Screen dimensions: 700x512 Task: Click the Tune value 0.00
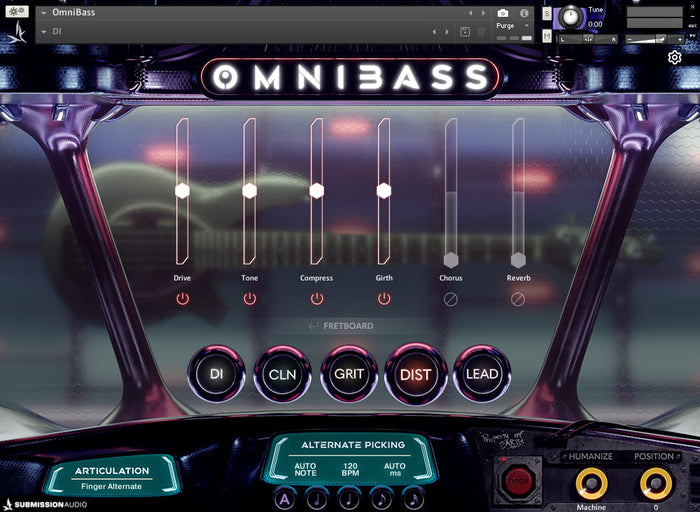click(595, 24)
